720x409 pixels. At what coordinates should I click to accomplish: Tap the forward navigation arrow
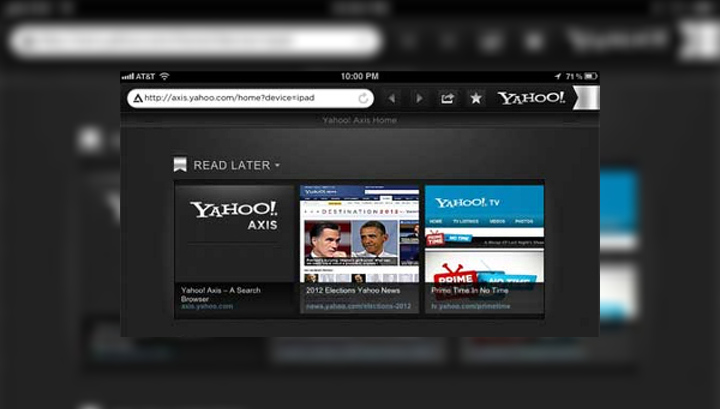pyautogui.click(x=419, y=98)
